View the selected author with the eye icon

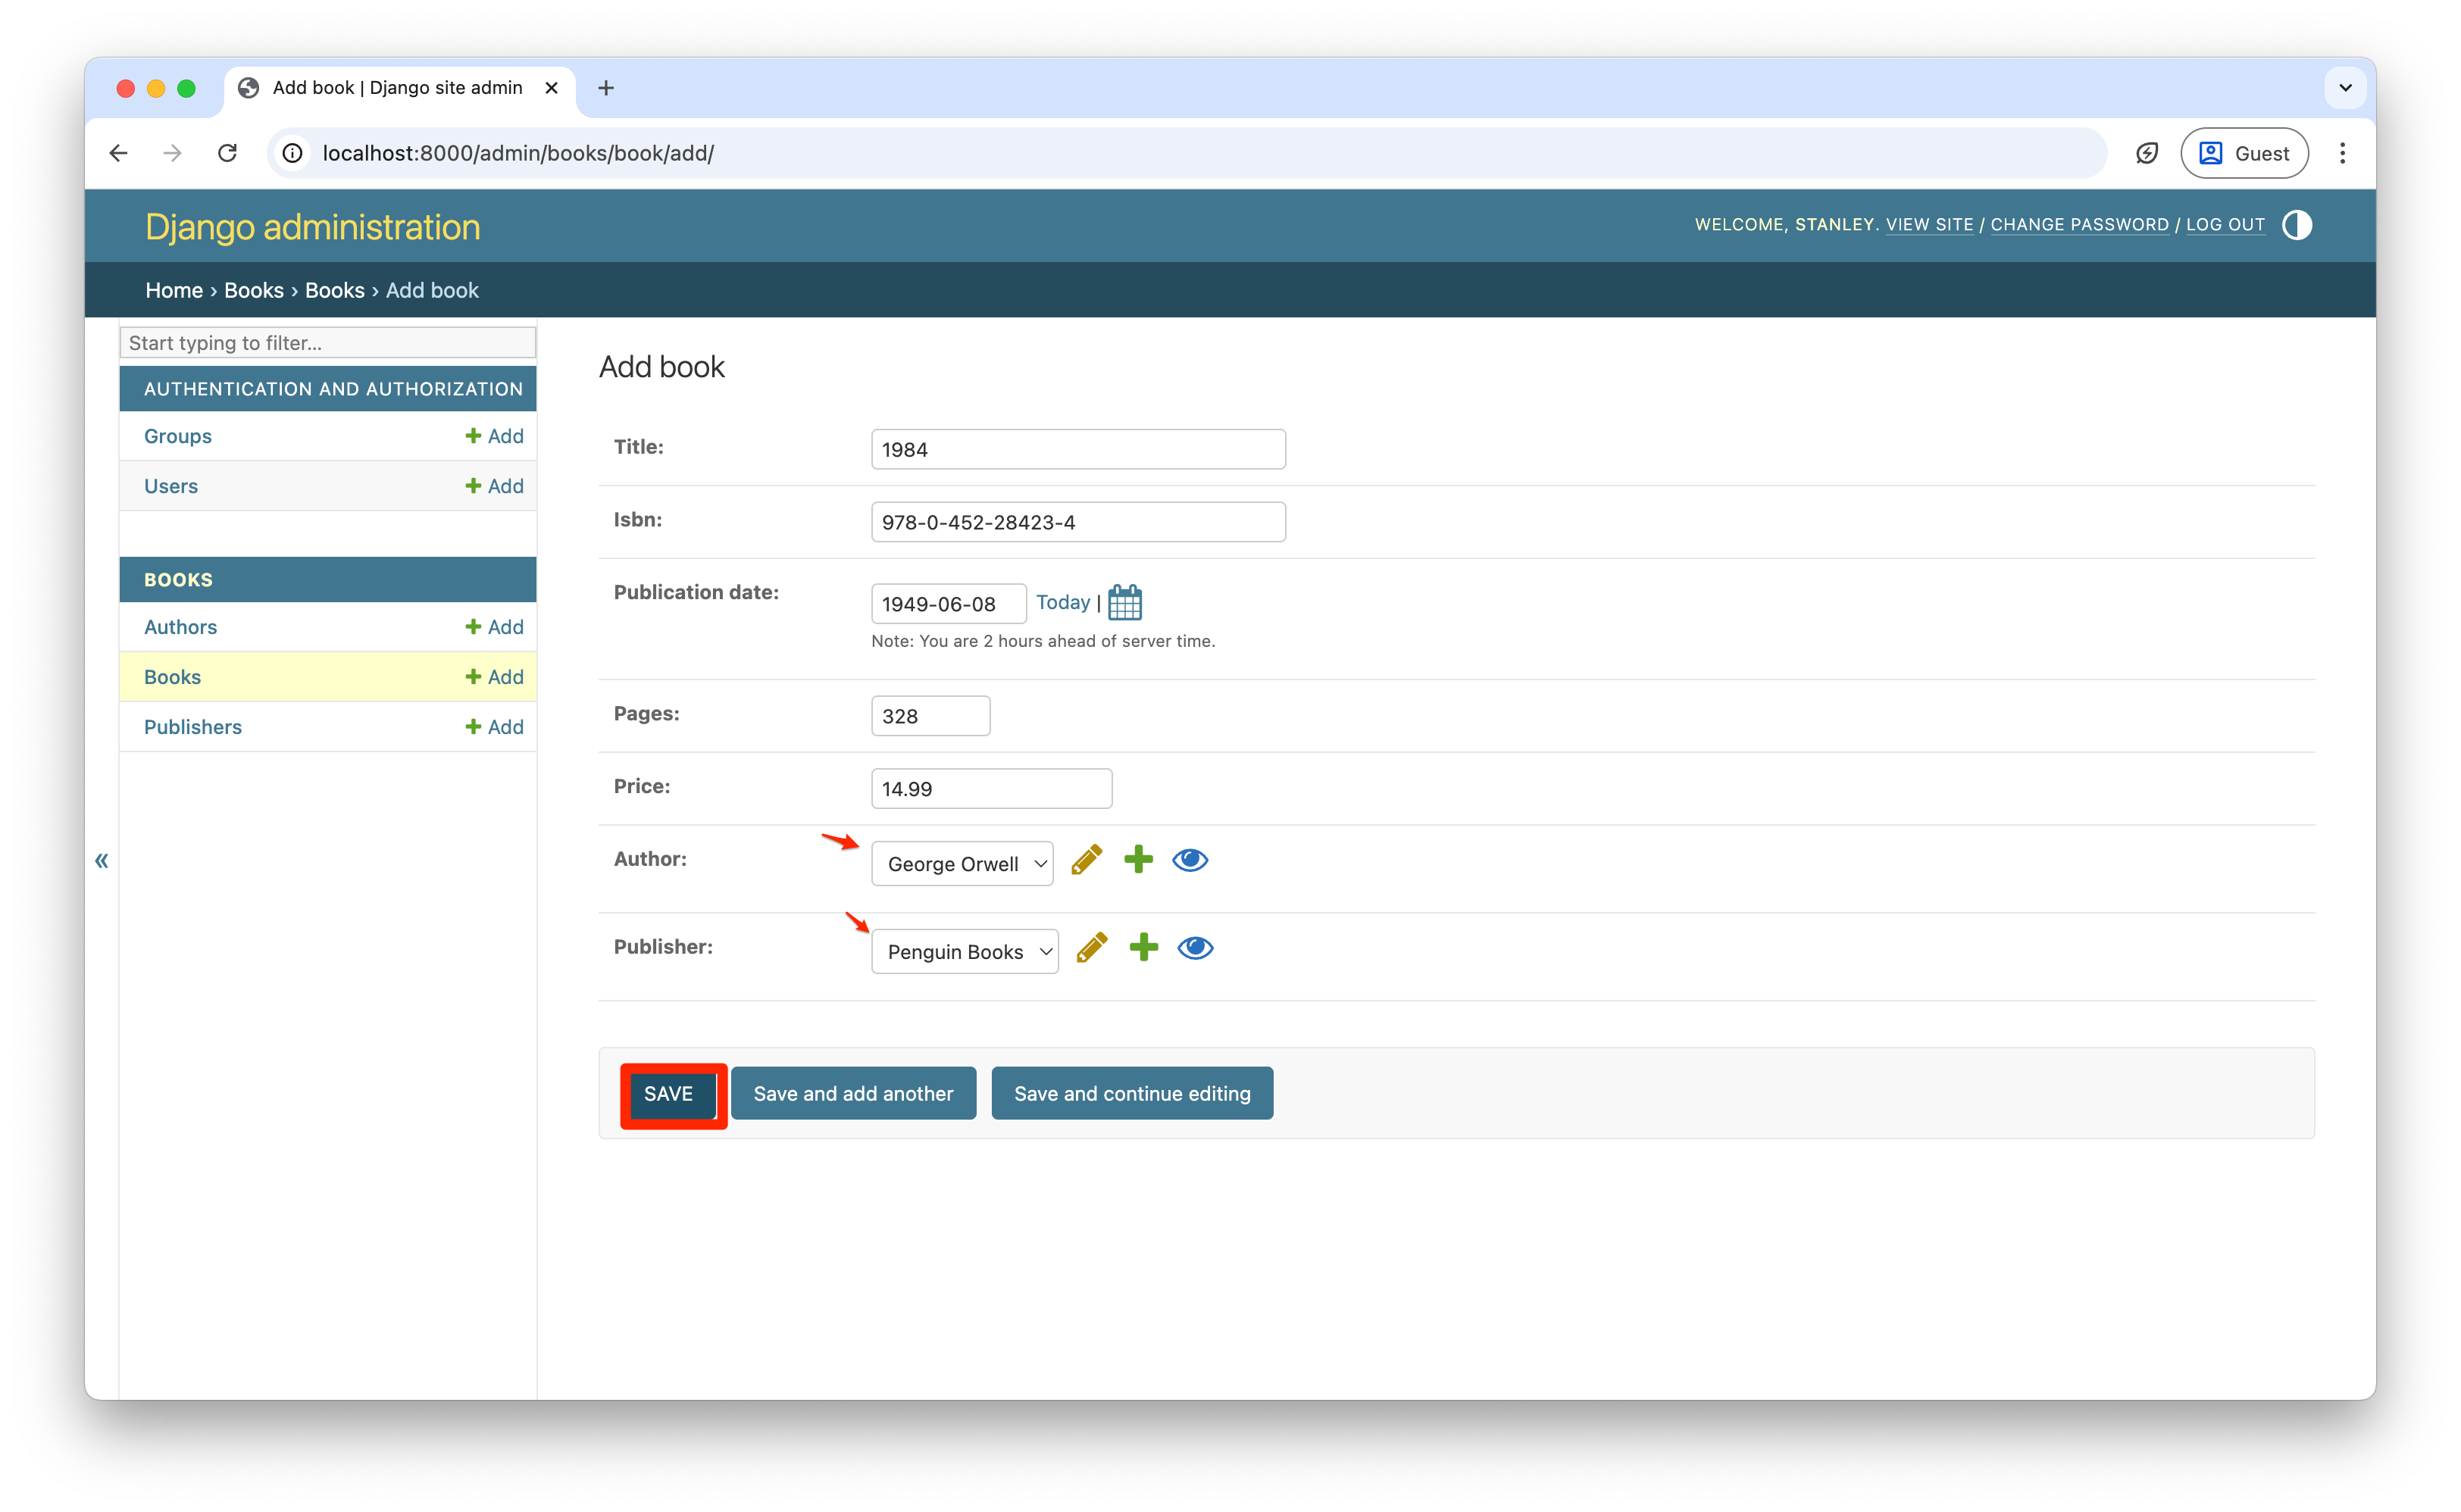click(x=1190, y=860)
